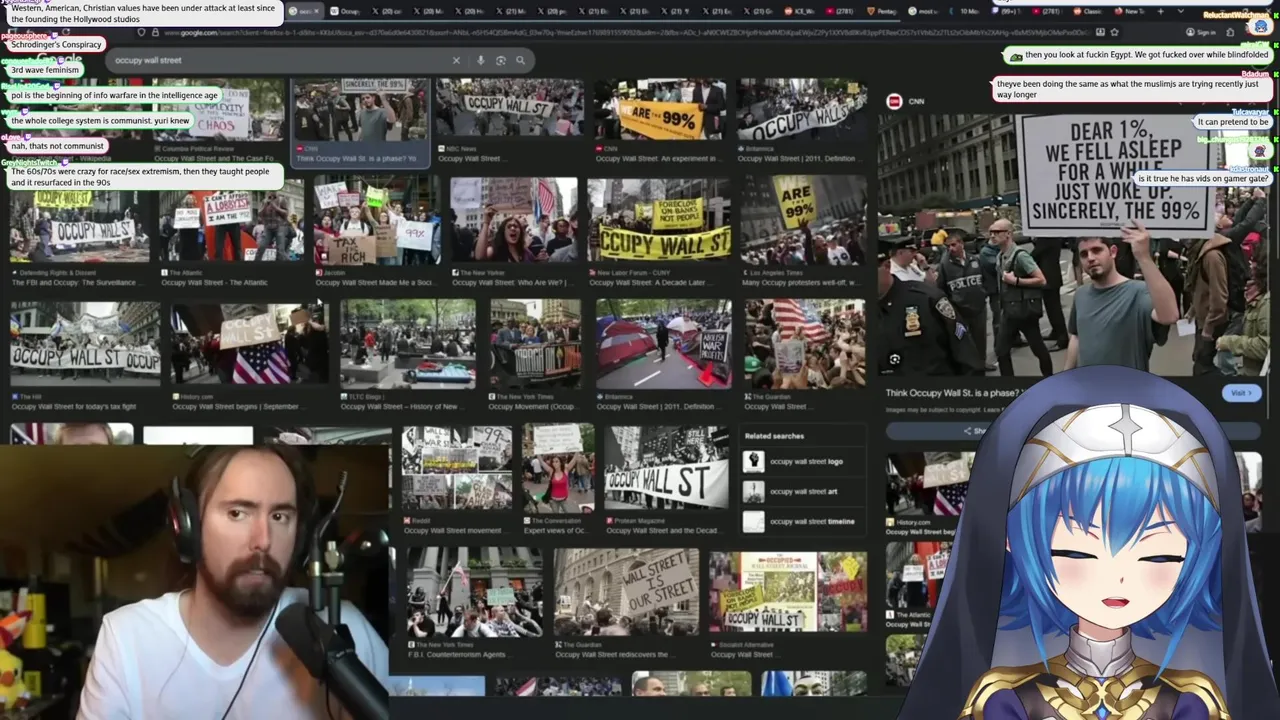Screen dimensions: 1280x720
Task: Click the 'occupy wall street logo' related search thumbnail
Action: coord(753,461)
